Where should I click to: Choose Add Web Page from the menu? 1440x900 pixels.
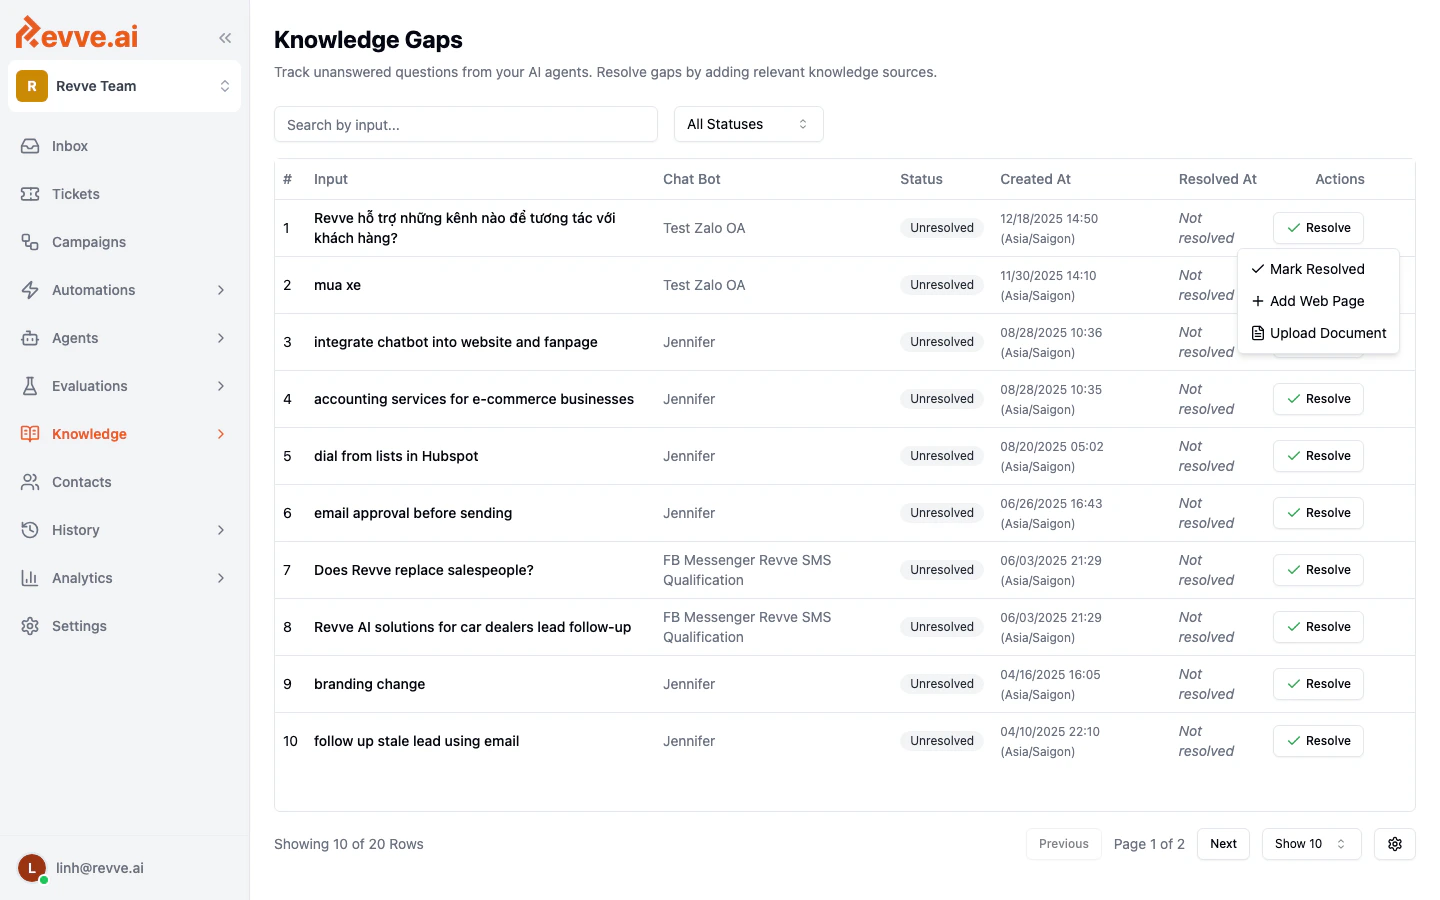(x=1318, y=301)
